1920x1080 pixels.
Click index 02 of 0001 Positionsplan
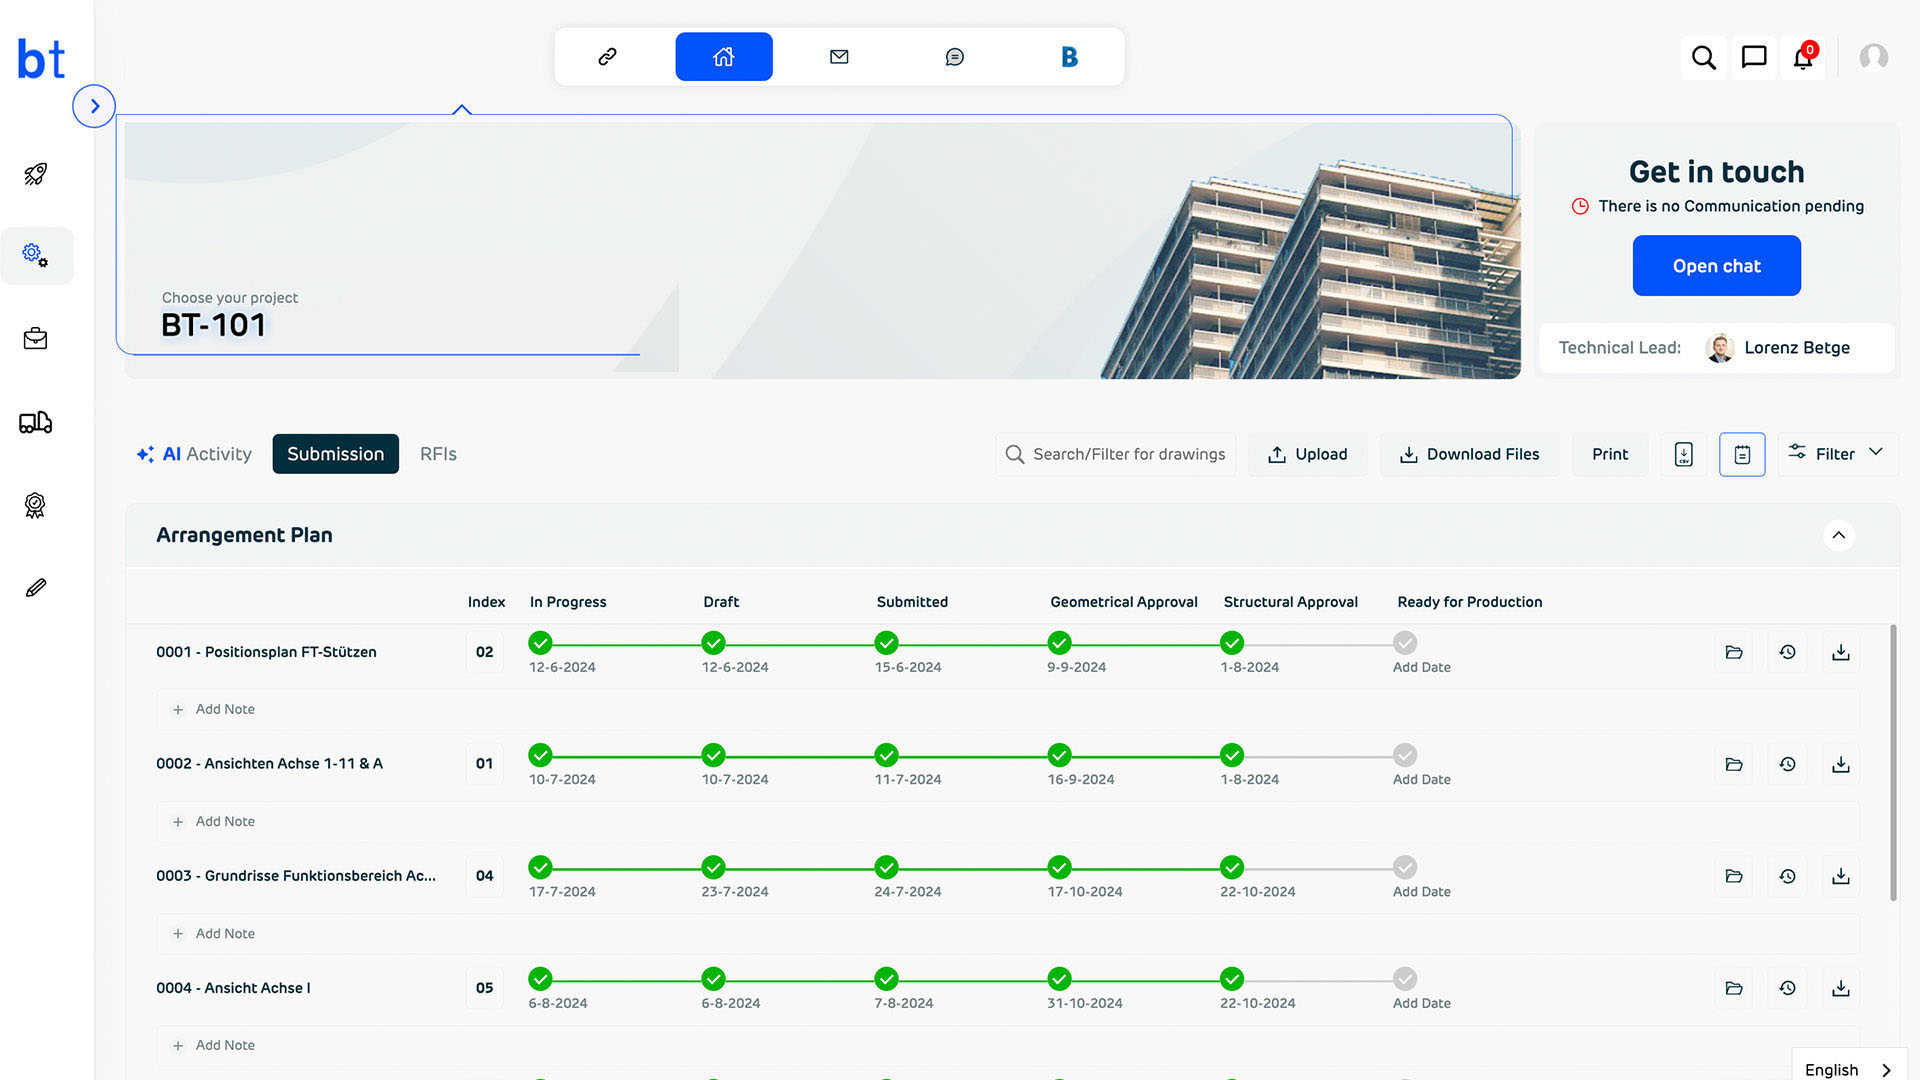coord(484,652)
